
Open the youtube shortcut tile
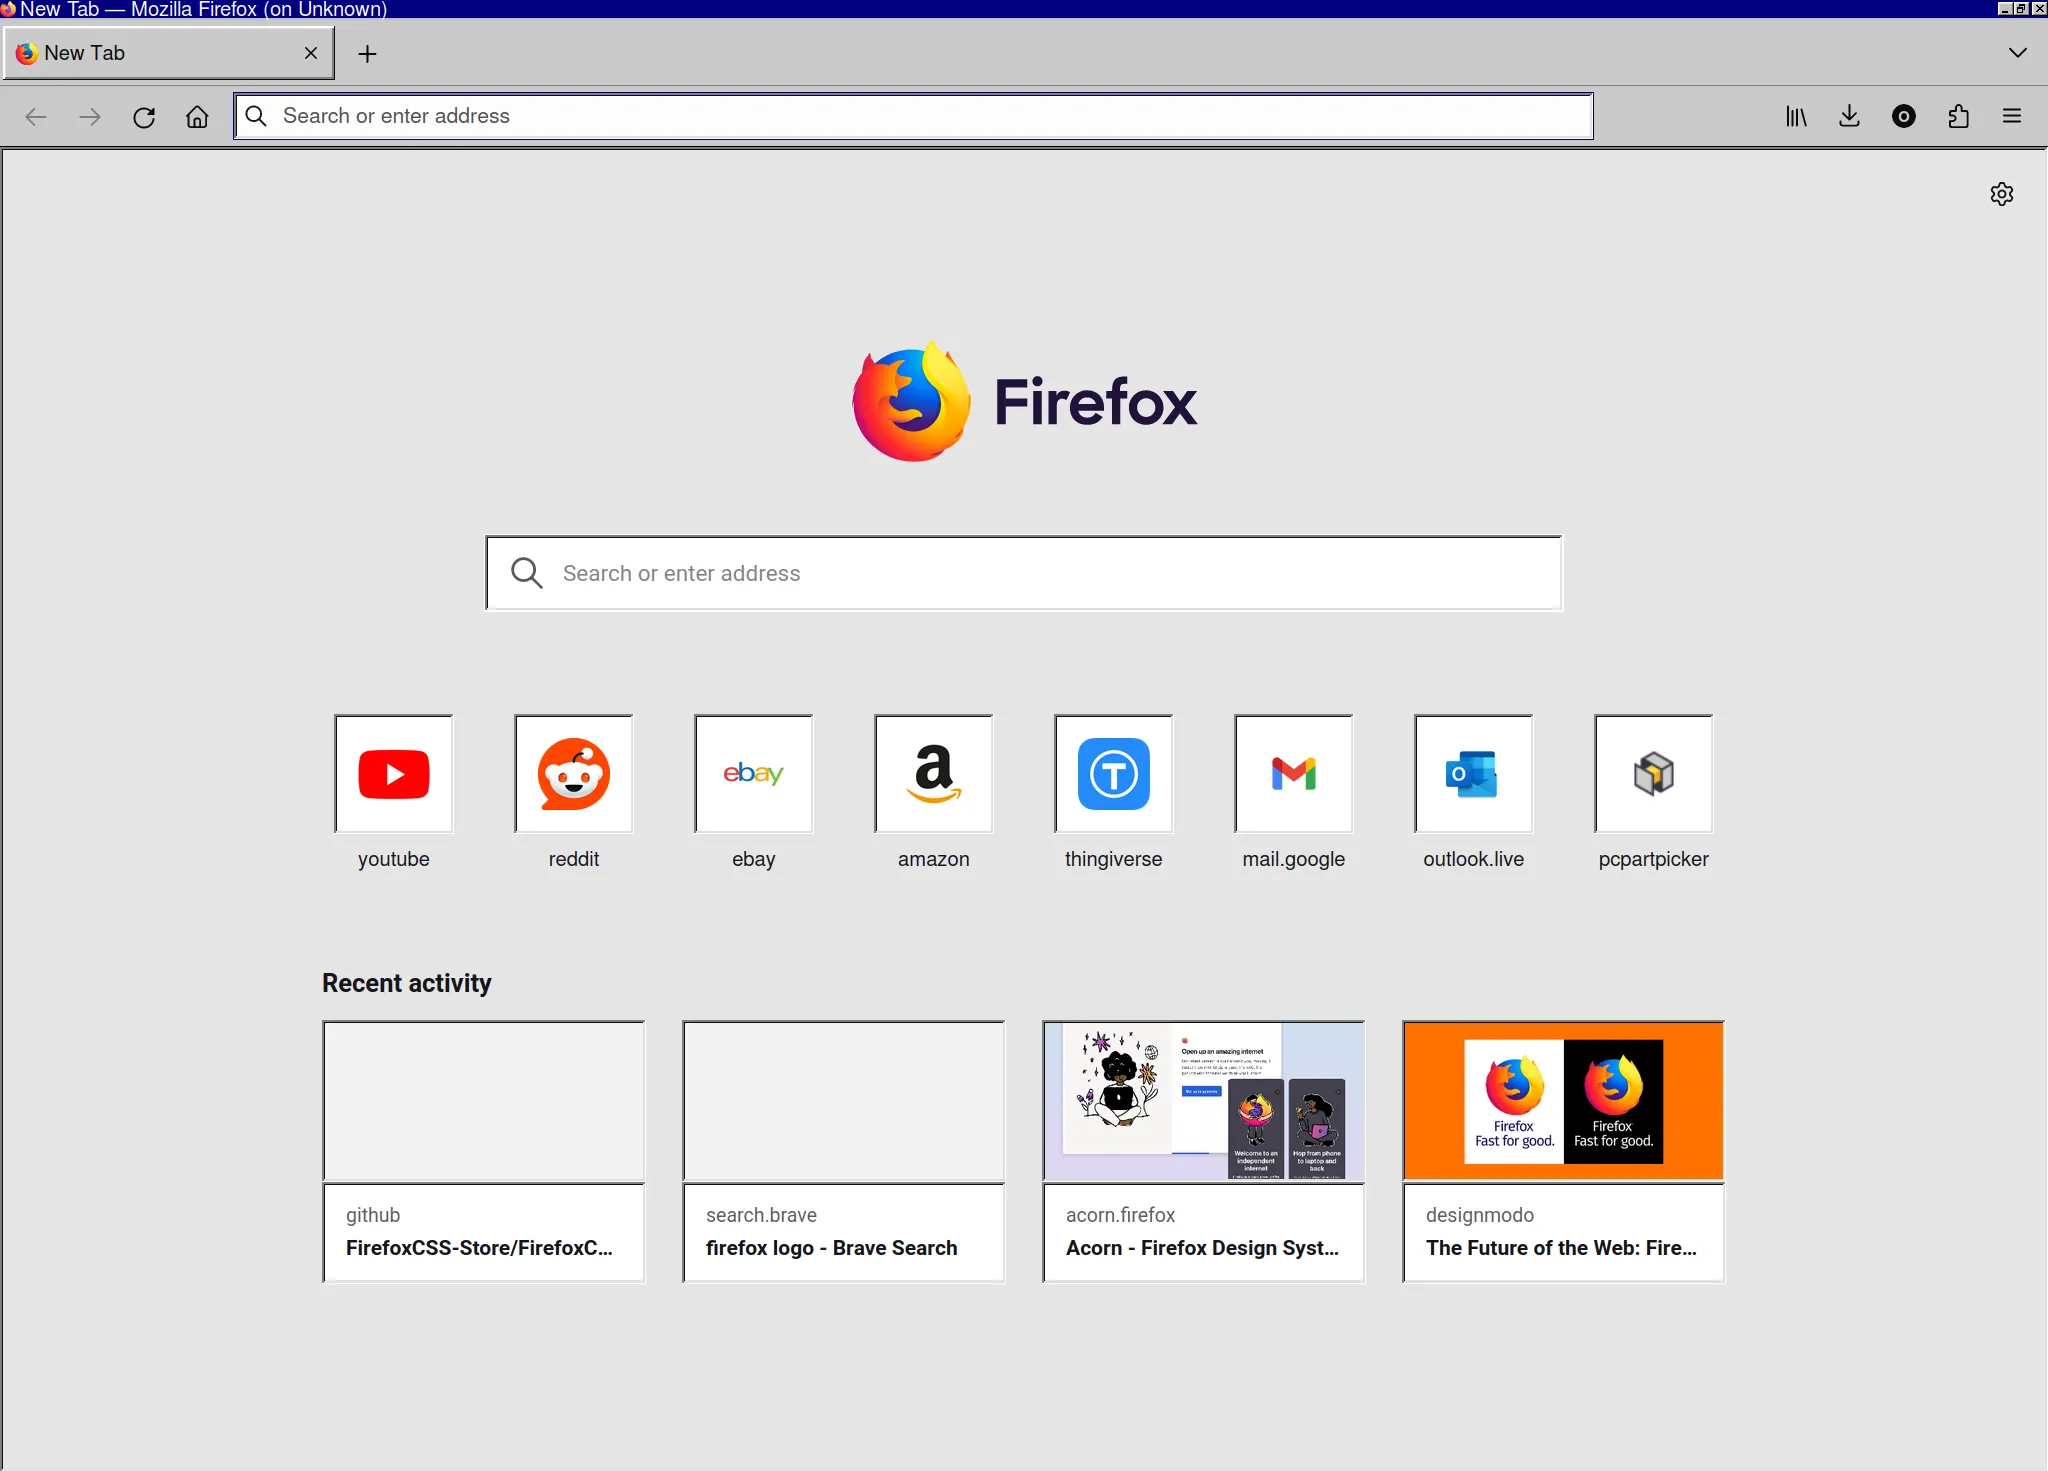click(x=394, y=774)
